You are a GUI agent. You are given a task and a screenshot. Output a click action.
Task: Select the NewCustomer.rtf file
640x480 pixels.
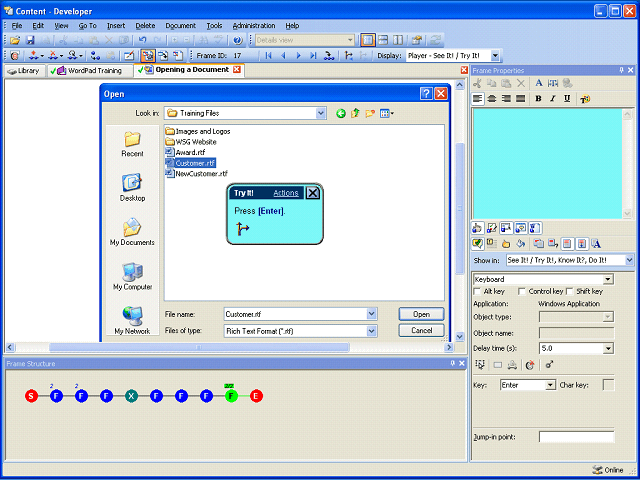coord(196,173)
